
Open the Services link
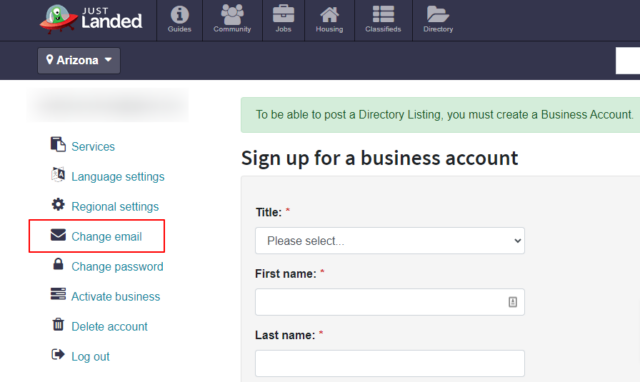93,147
